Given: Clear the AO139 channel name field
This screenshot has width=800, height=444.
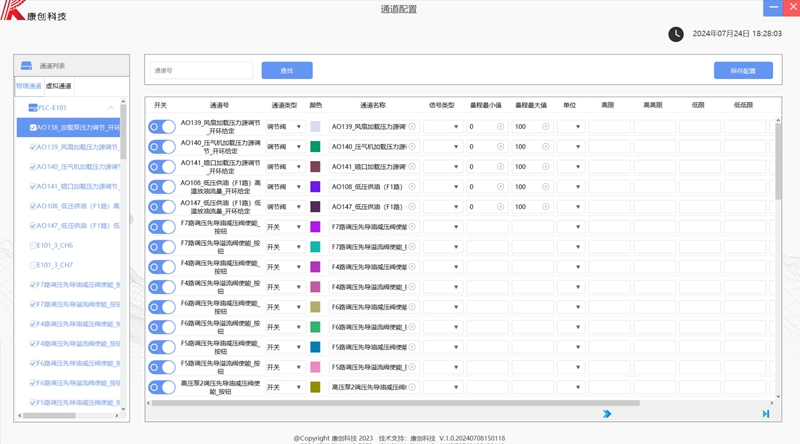Looking at the screenshot, I should [412, 127].
